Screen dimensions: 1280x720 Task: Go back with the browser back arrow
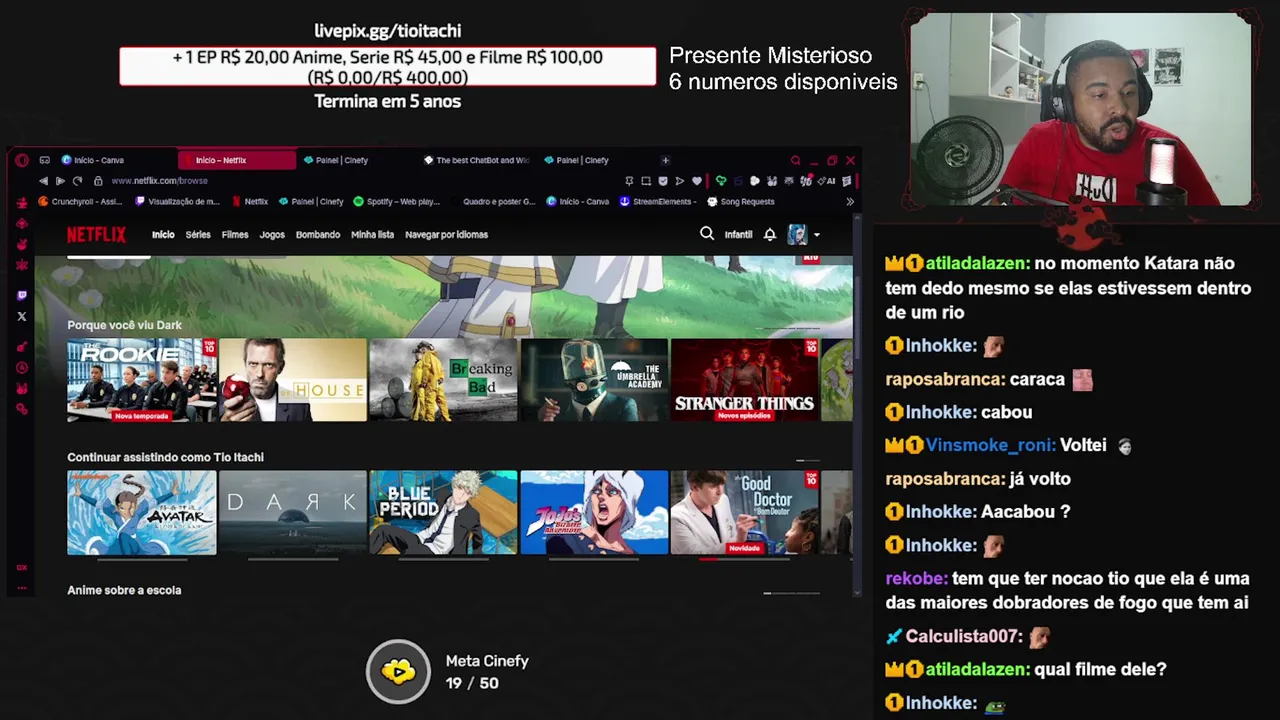click(x=43, y=181)
